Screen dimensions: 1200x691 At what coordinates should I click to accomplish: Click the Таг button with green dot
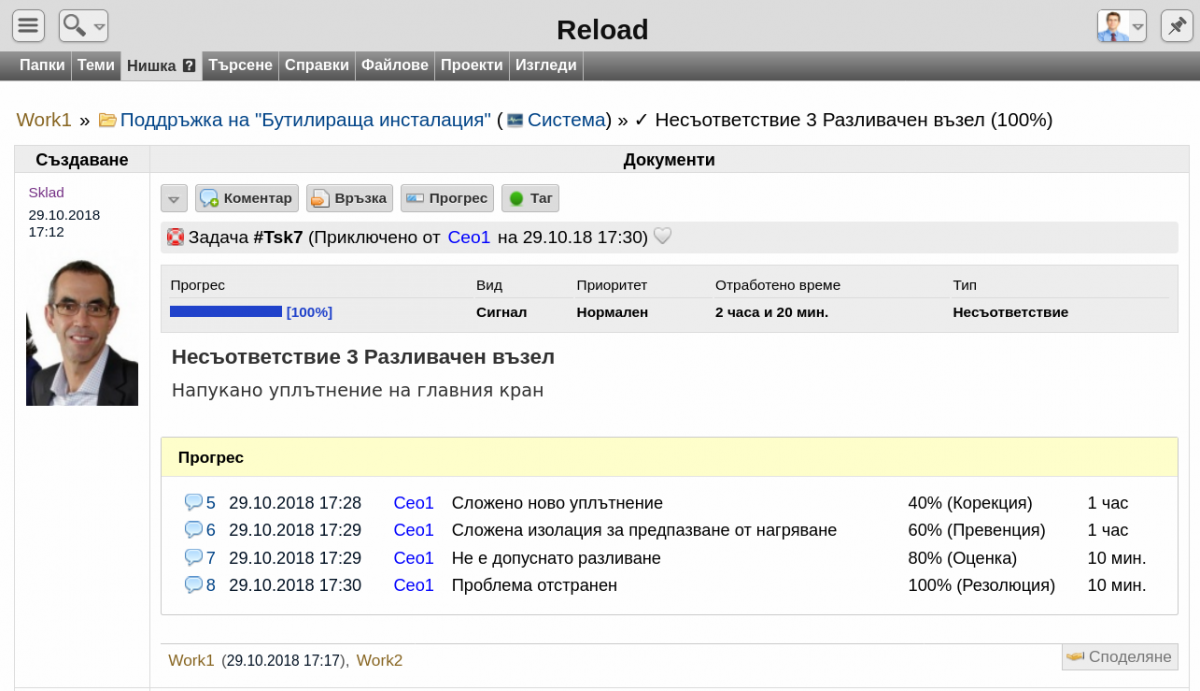pos(530,198)
